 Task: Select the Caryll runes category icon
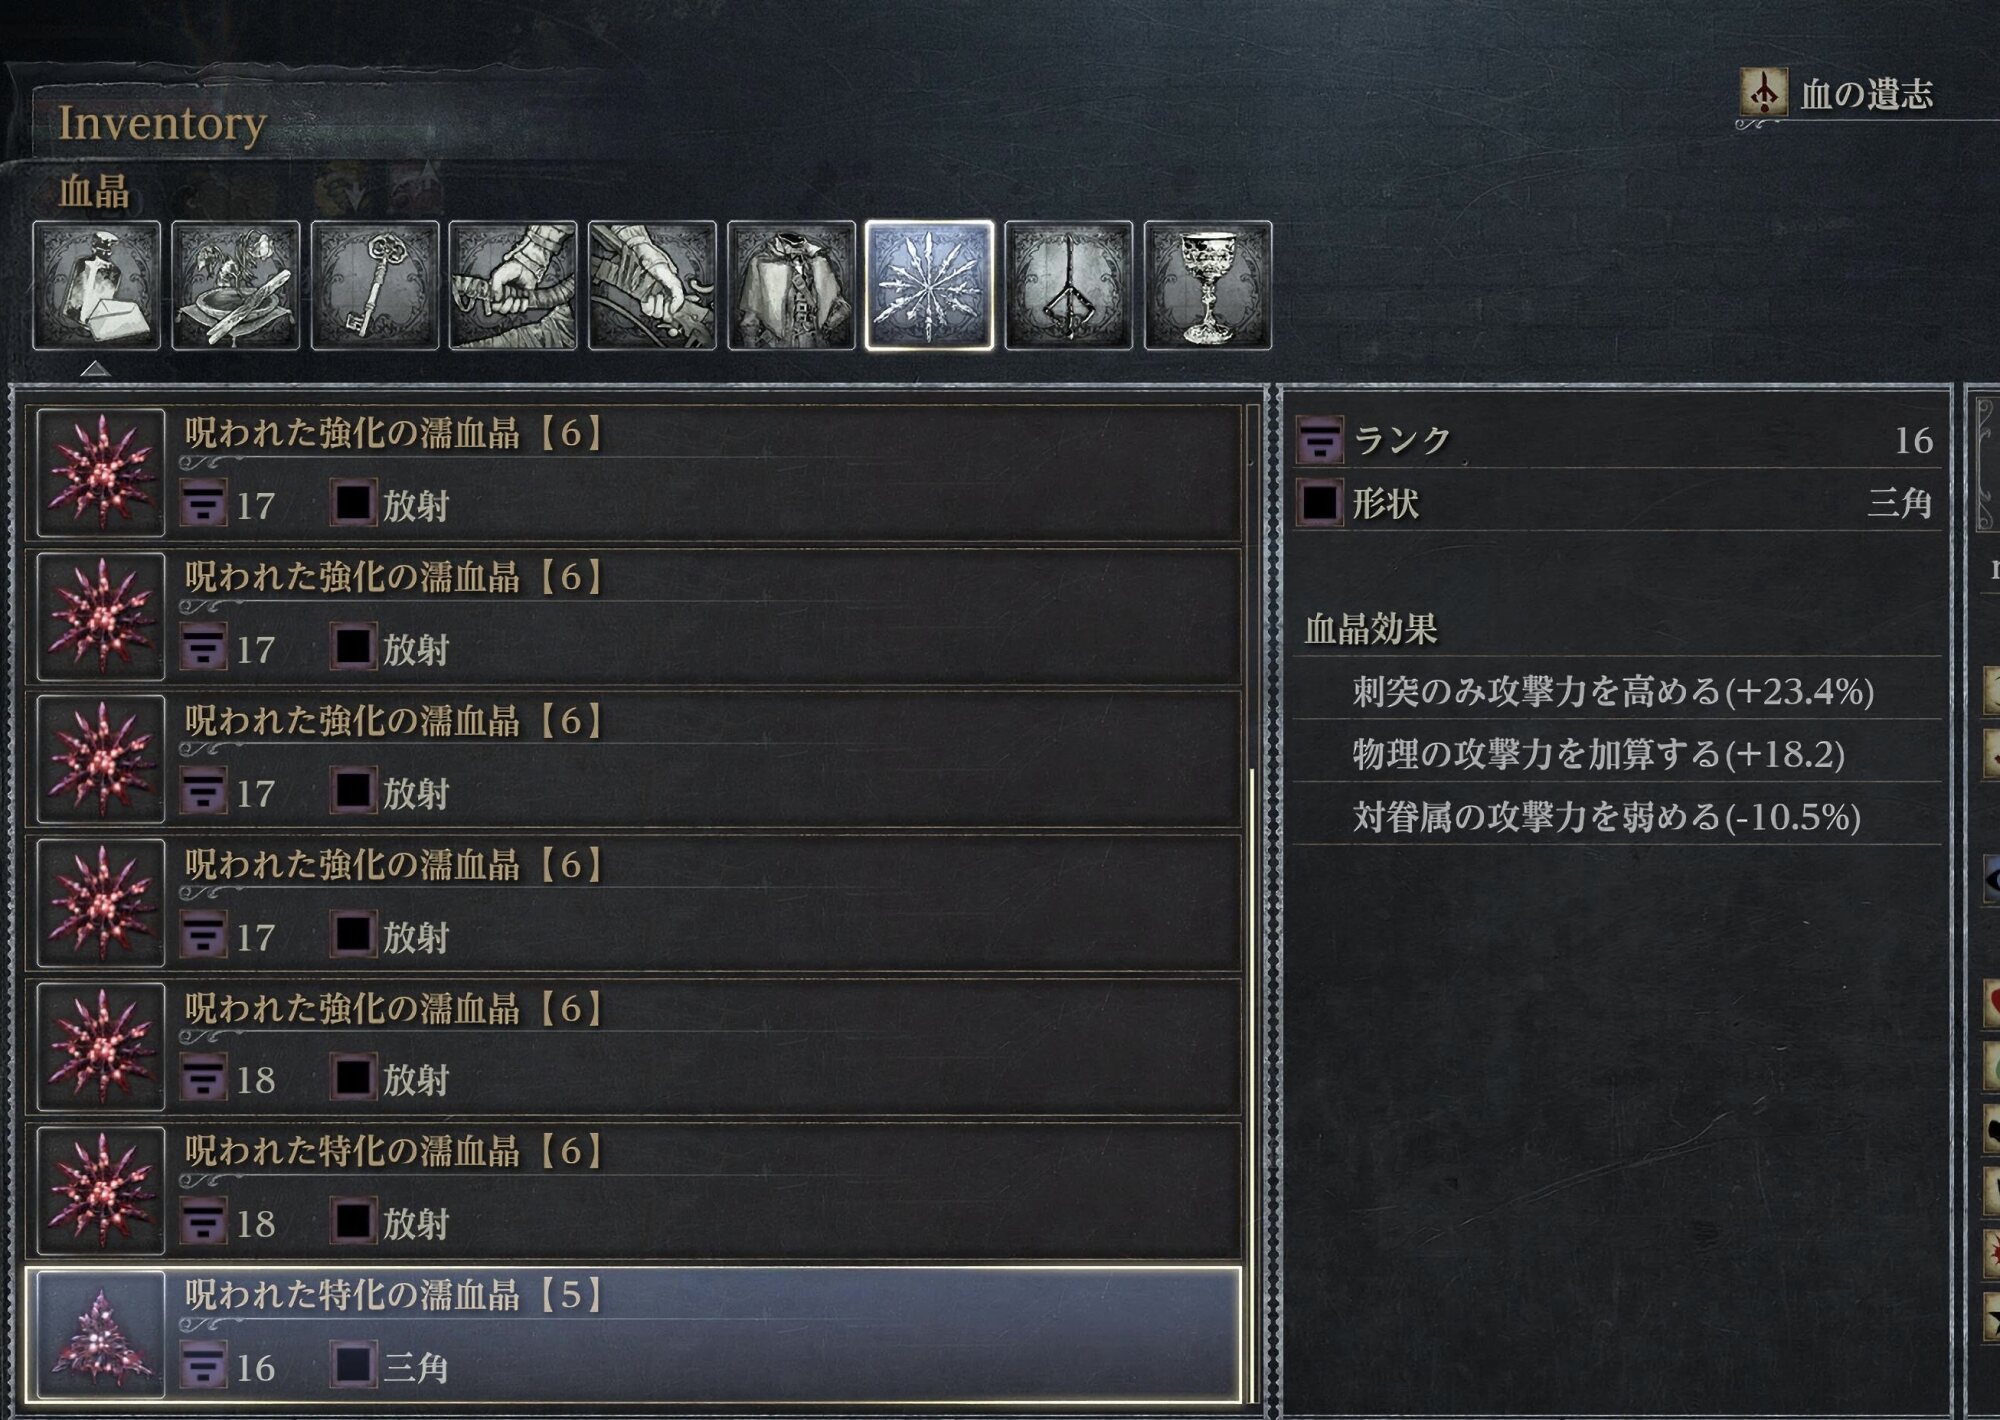pos(1069,285)
